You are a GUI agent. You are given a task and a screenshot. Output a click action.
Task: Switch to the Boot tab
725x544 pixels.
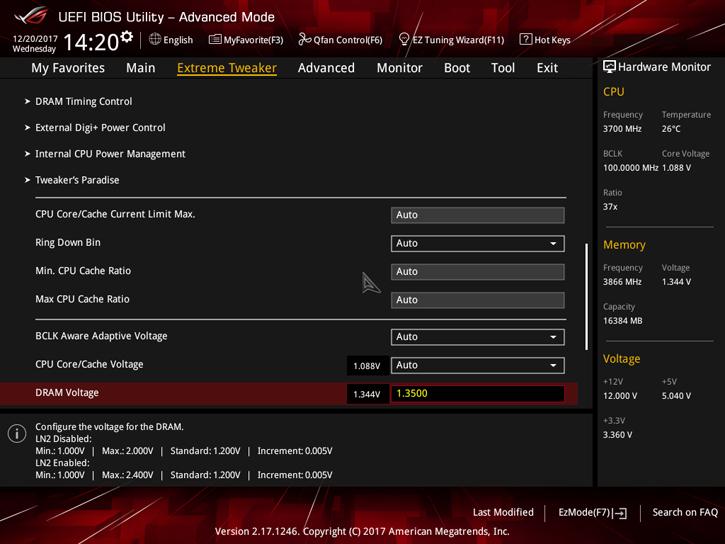click(457, 68)
